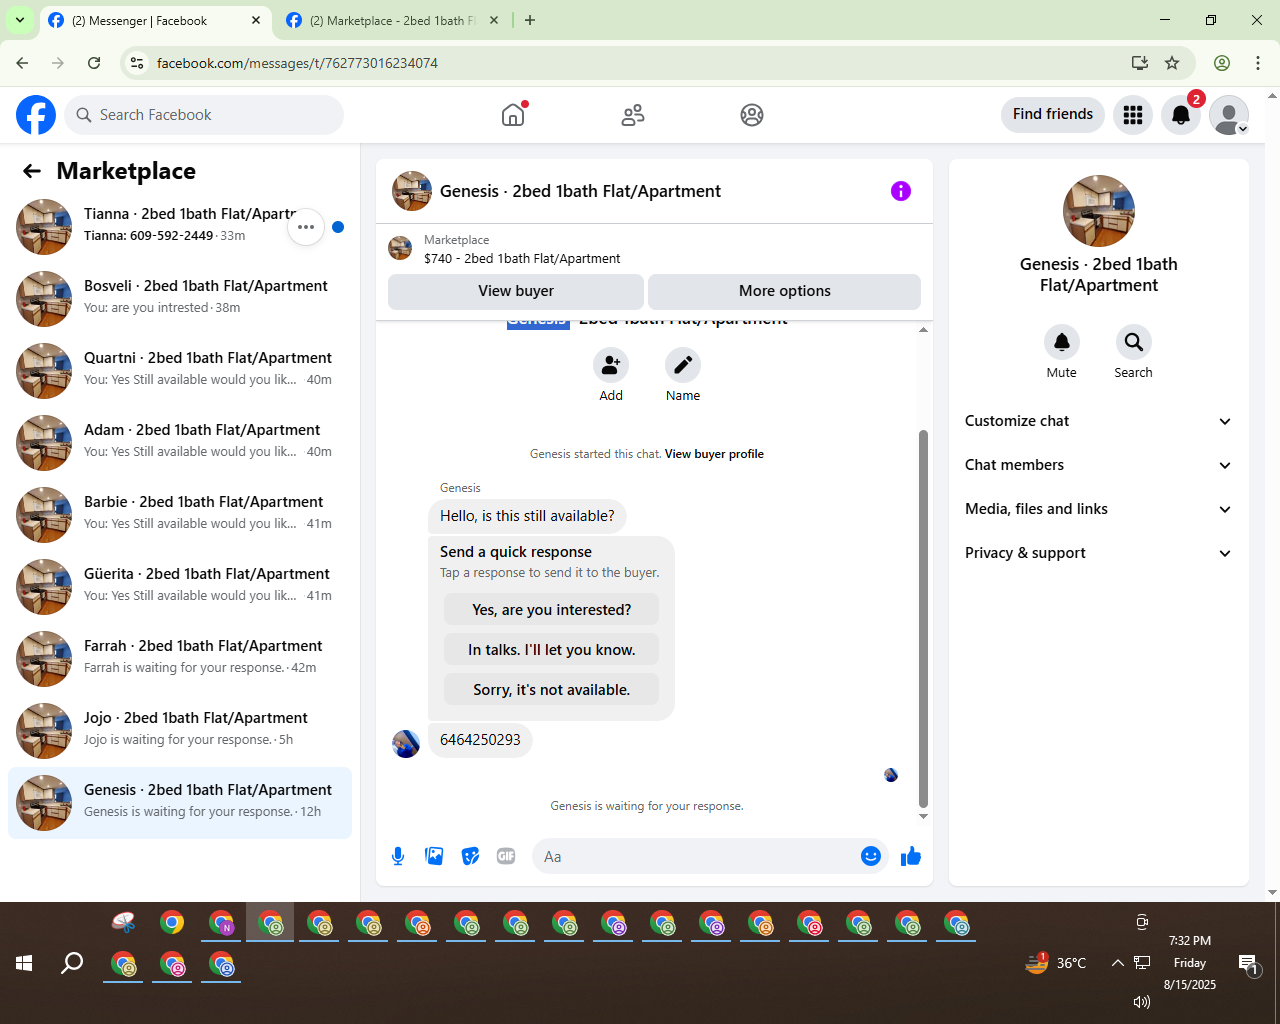This screenshot has height=1024, width=1280.
Task: Send quick reply In talks. I'll let you know.
Action: pyautogui.click(x=551, y=650)
